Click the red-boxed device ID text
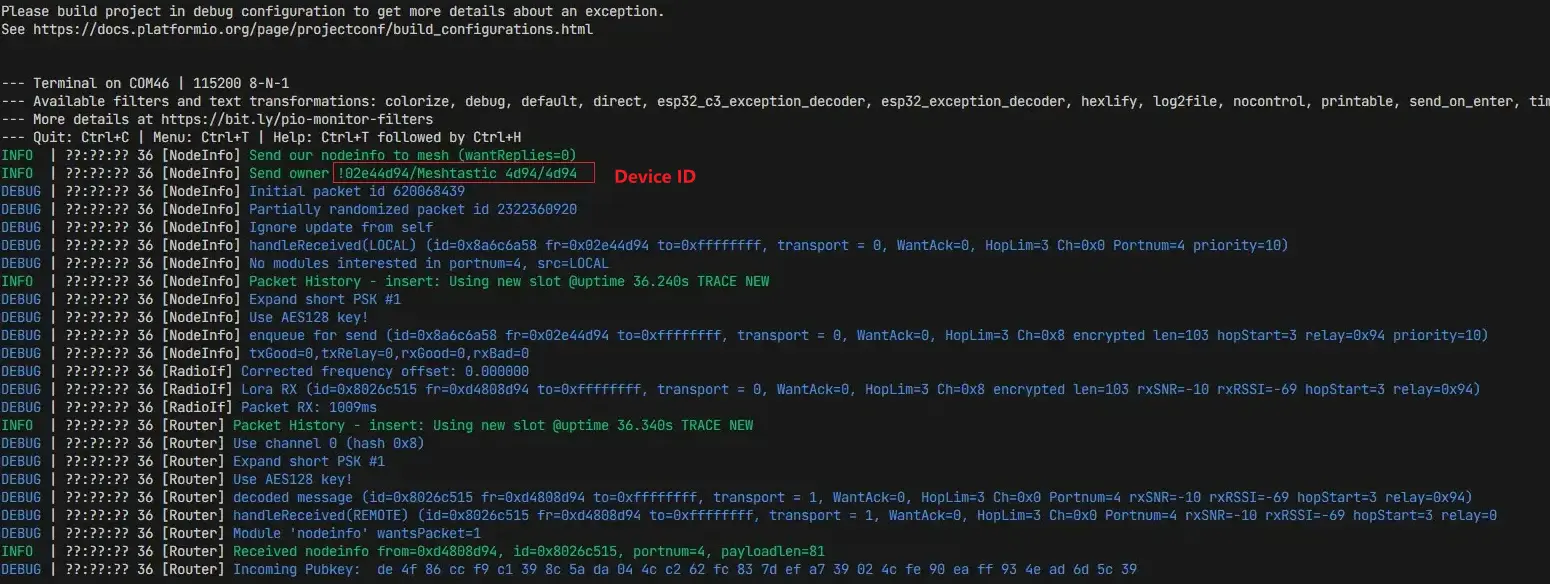Image resolution: width=1550 pixels, height=584 pixels. point(458,173)
